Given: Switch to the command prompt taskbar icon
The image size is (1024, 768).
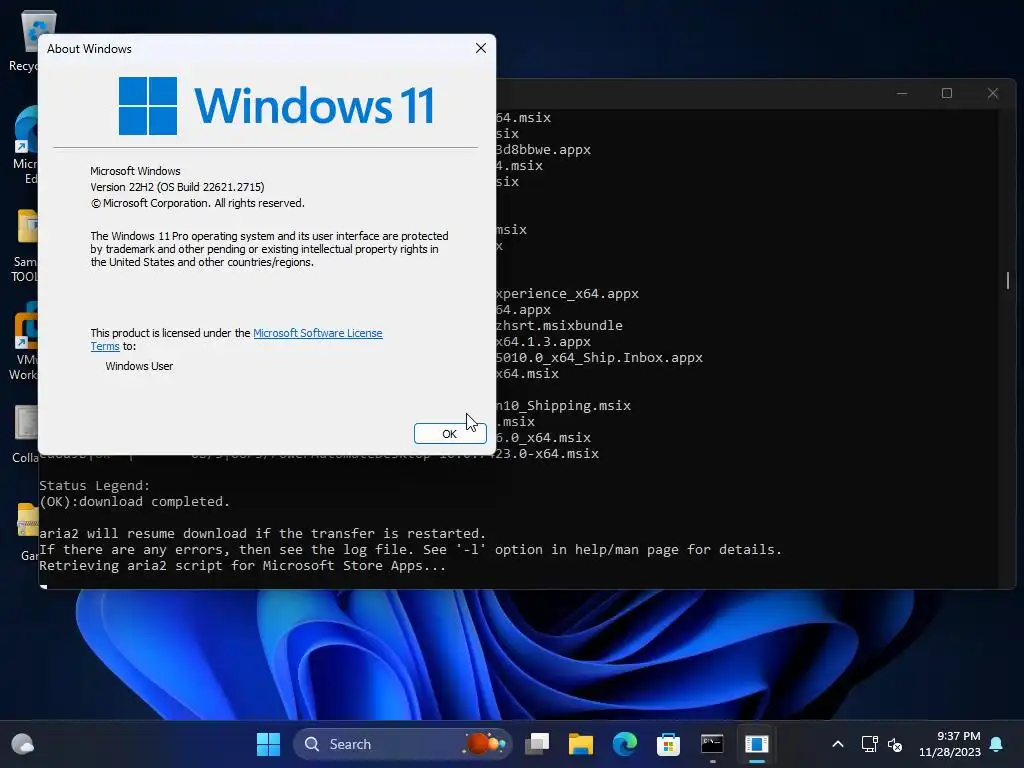Looking at the screenshot, I should [x=712, y=744].
